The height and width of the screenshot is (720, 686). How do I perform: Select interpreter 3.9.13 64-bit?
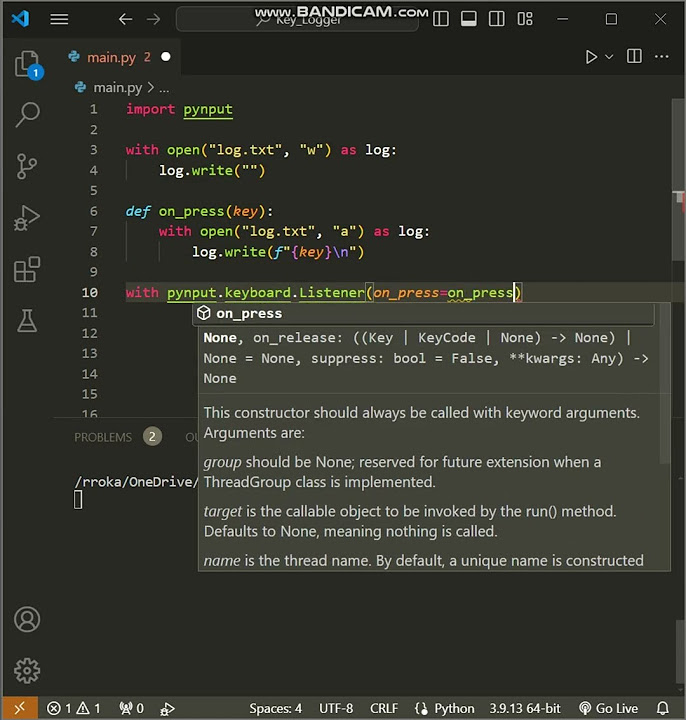point(524,709)
